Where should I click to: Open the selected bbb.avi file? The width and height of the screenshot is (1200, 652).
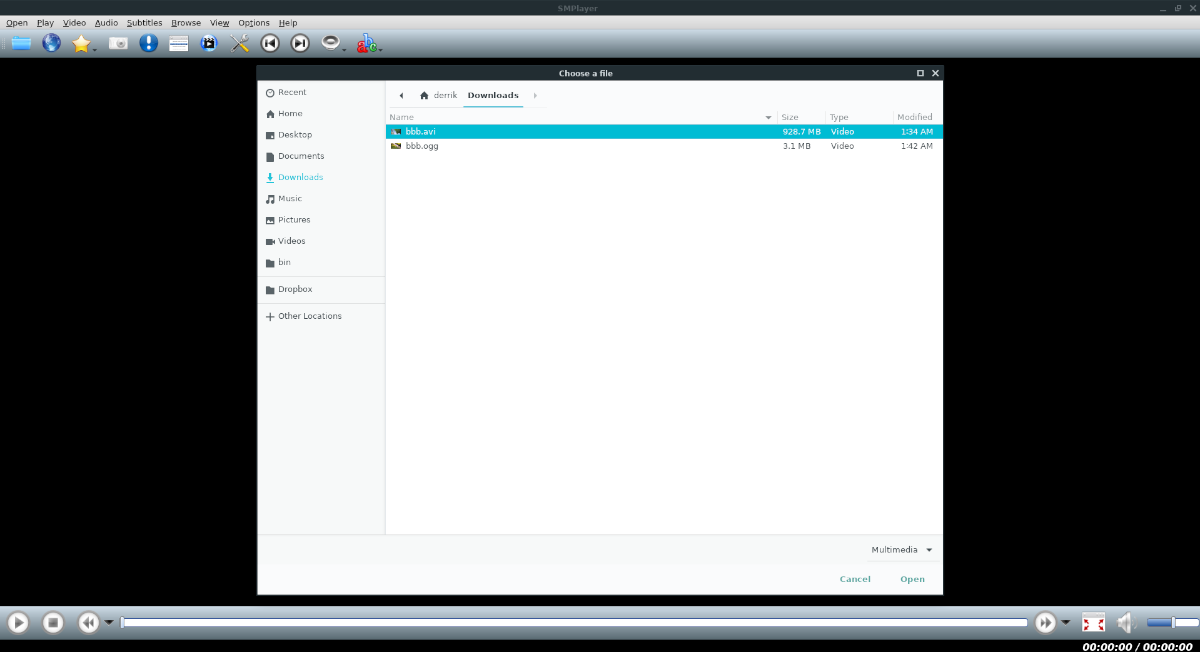coord(911,579)
